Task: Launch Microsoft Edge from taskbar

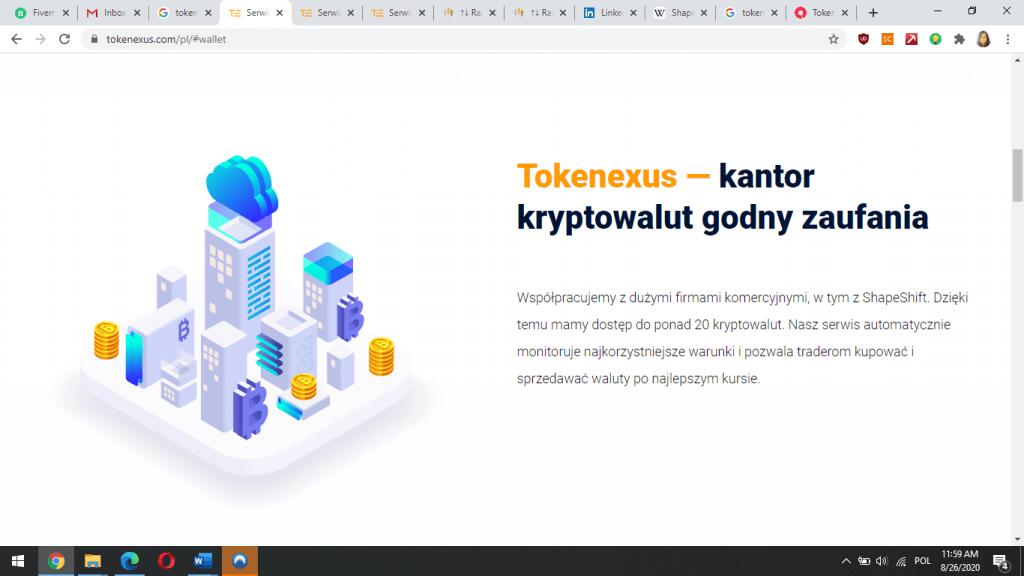Action: (129, 561)
